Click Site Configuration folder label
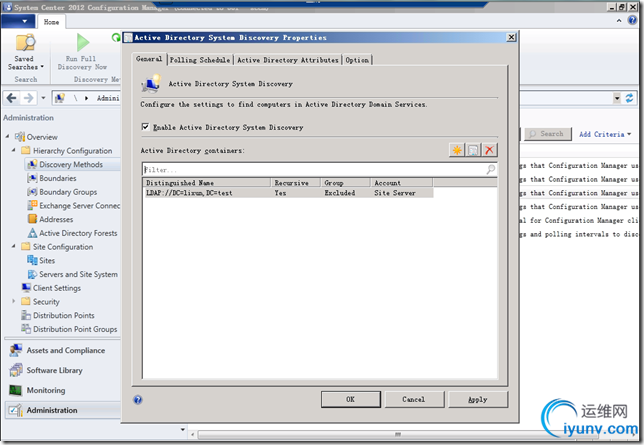This screenshot has width=644, height=445. click(63, 247)
